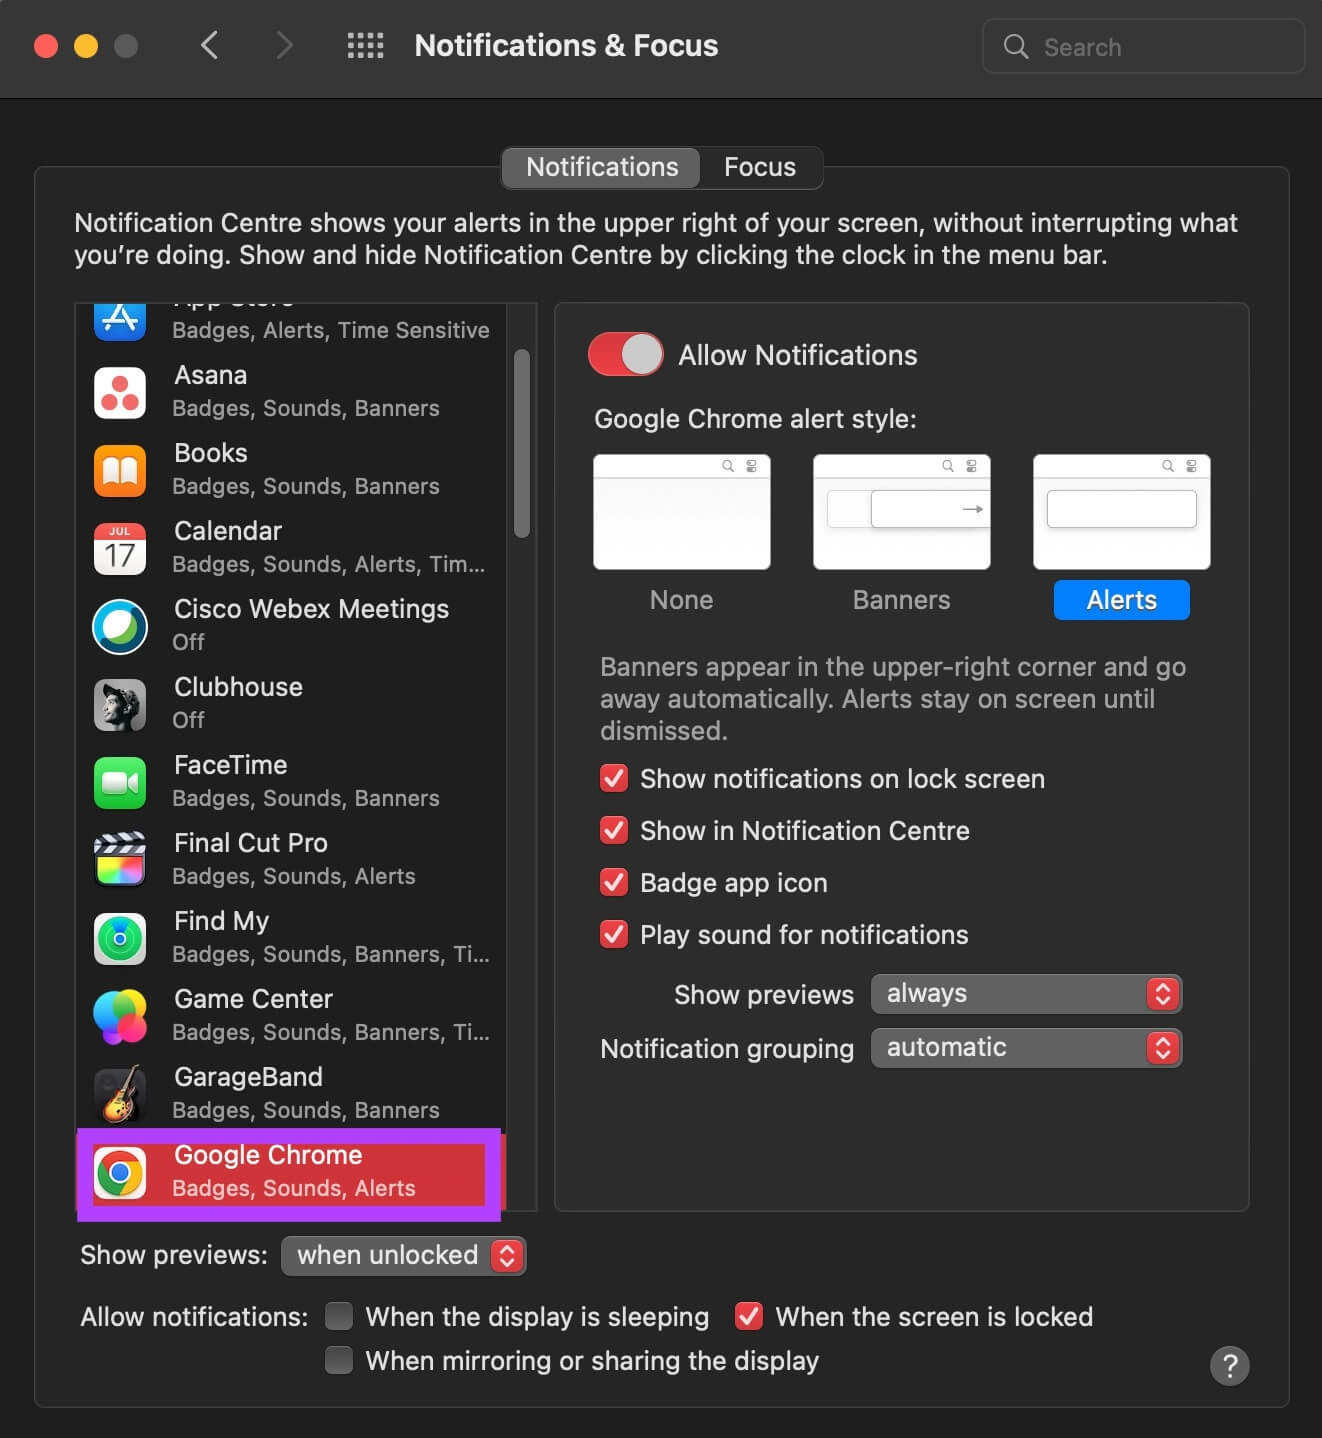Viewport: 1322px width, 1438px height.
Task: Disable notifications when the screen is locked
Action: click(749, 1316)
